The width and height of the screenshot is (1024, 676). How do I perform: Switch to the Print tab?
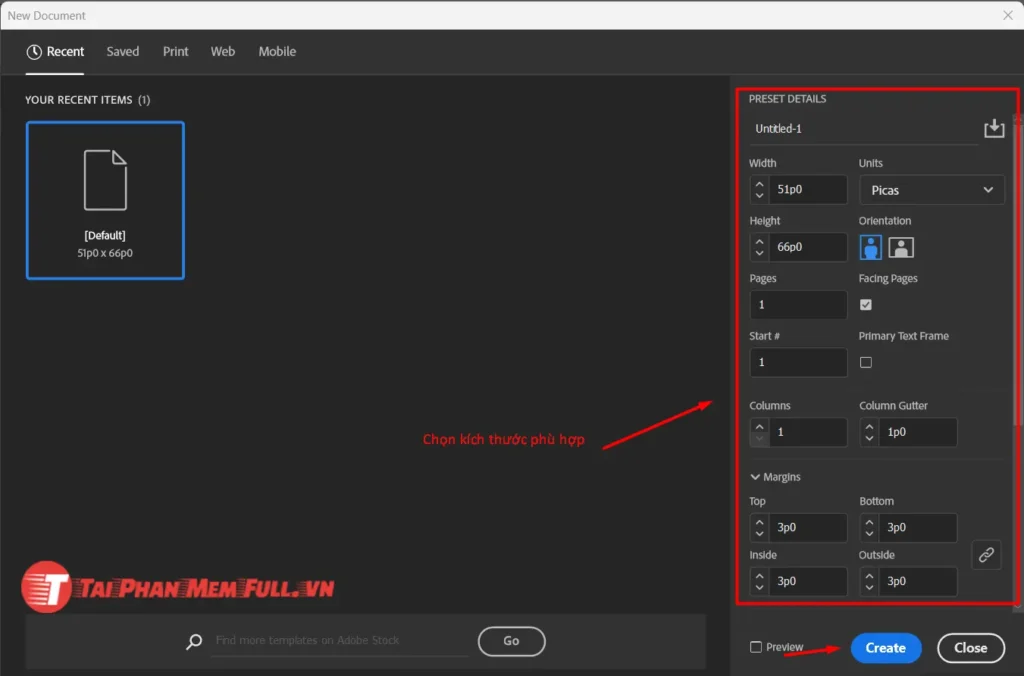point(175,51)
